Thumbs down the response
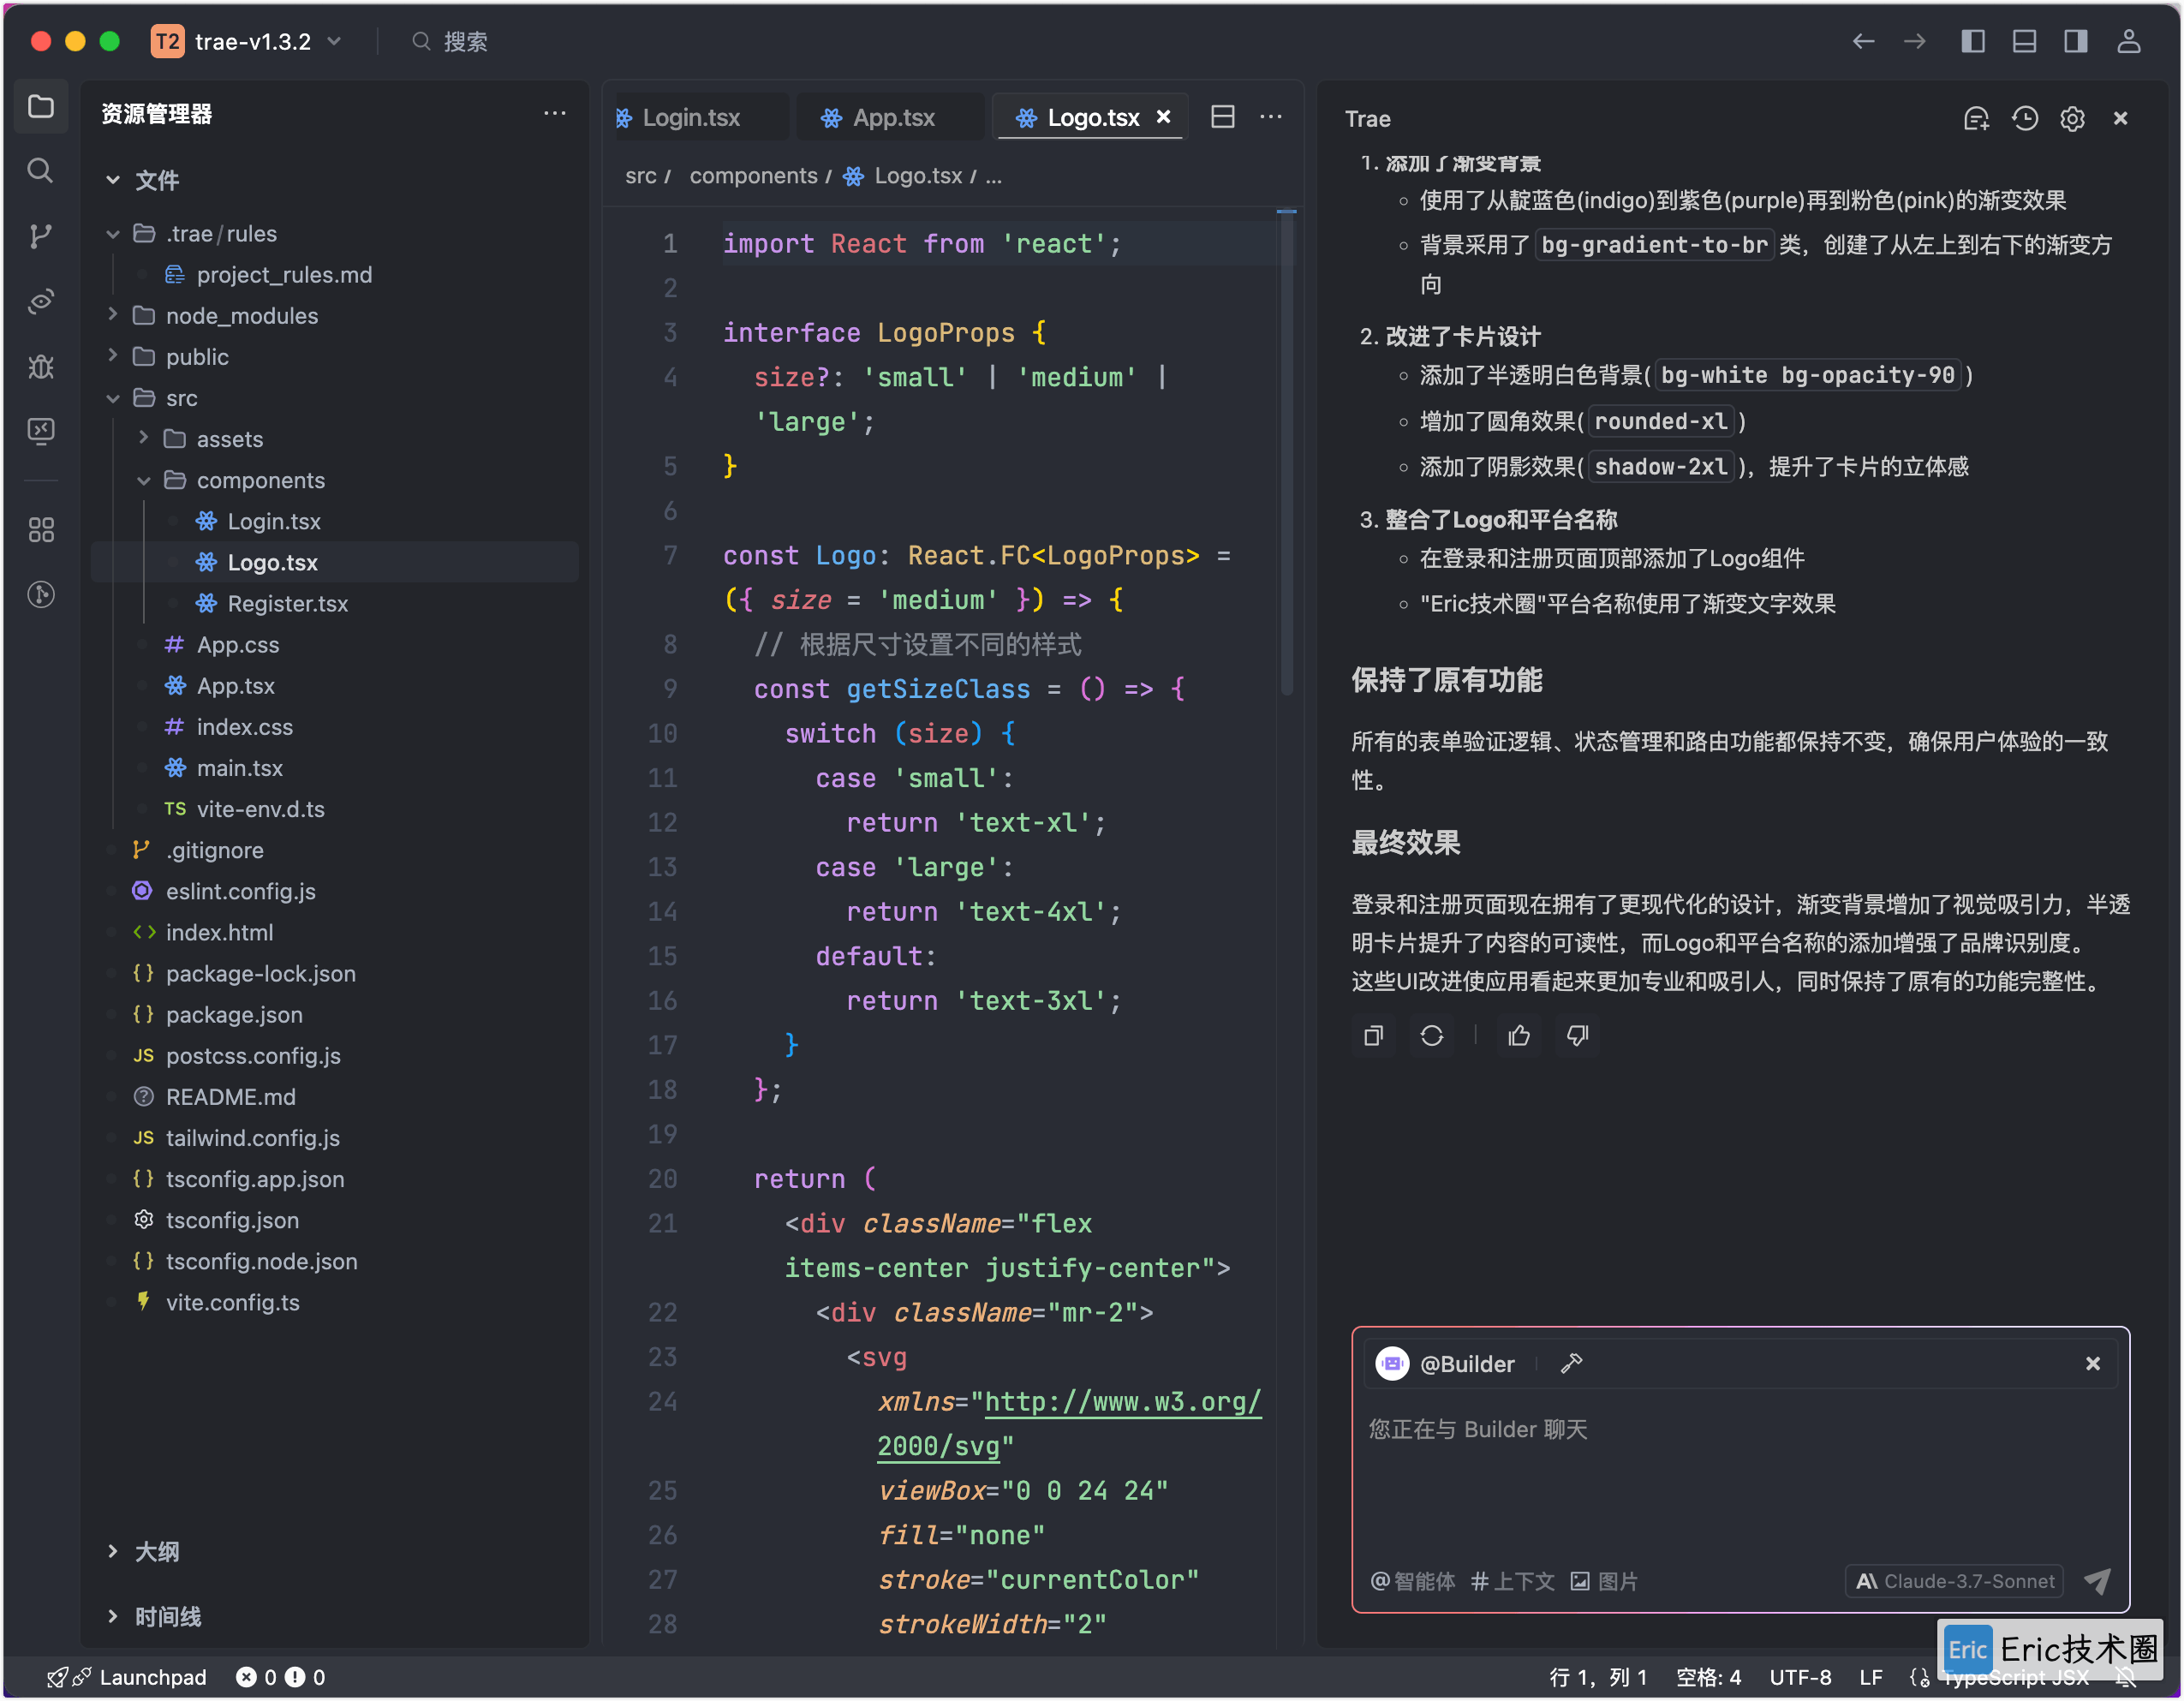The width and height of the screenshot is (2184, 1701). 1577,1036
